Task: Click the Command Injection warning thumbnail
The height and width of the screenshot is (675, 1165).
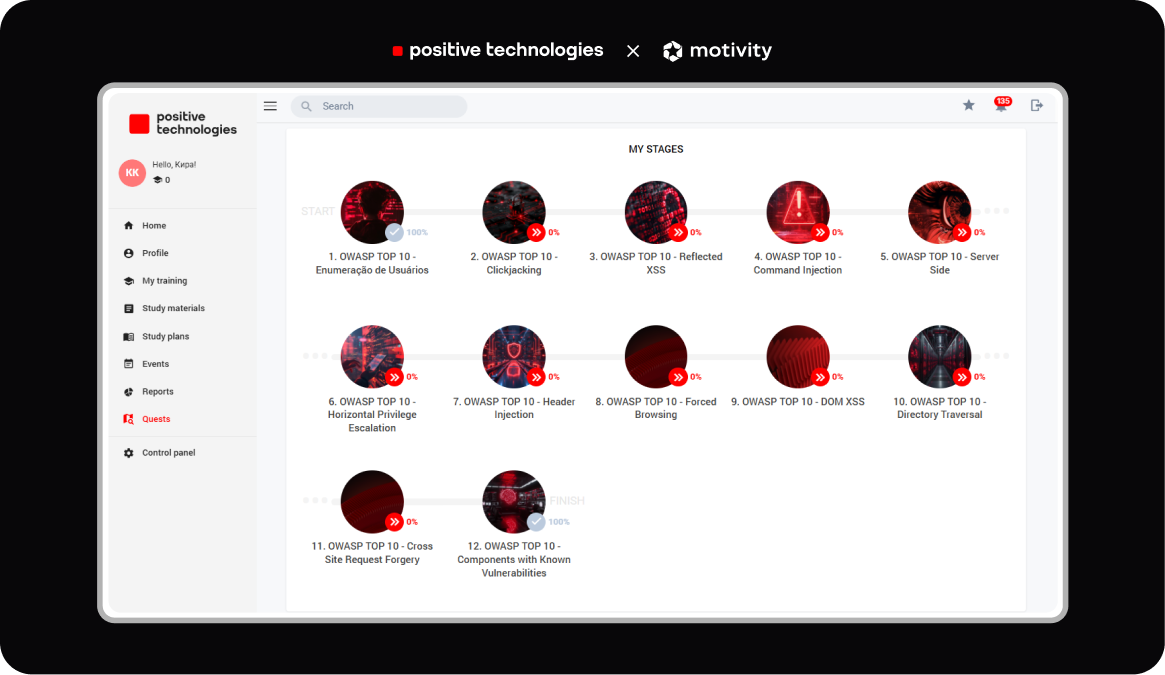Action: click(x=797, y=211)
